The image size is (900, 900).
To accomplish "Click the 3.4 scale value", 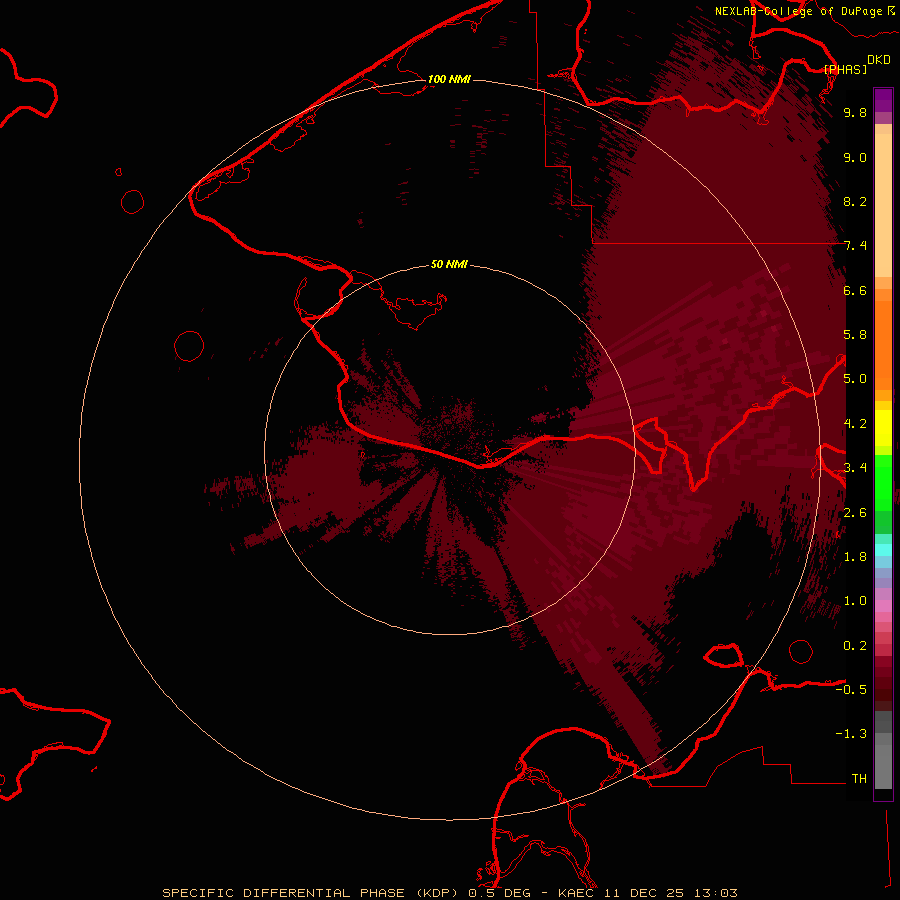I will click(x=855, y=468).
